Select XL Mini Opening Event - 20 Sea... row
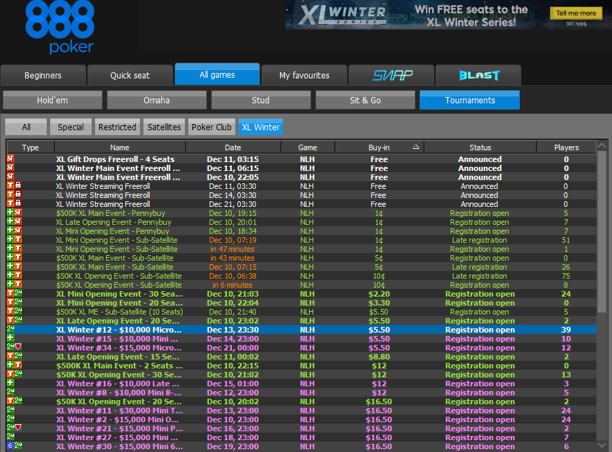This screenshot has height=452, width=612. [301, 303]
